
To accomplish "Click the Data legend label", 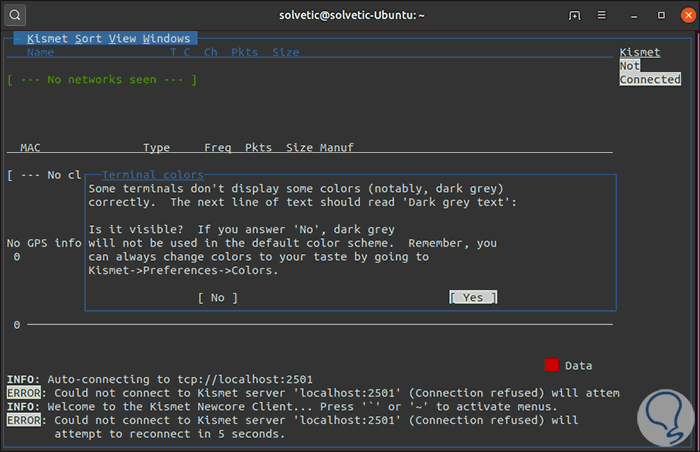I will [x=579, y=366].
